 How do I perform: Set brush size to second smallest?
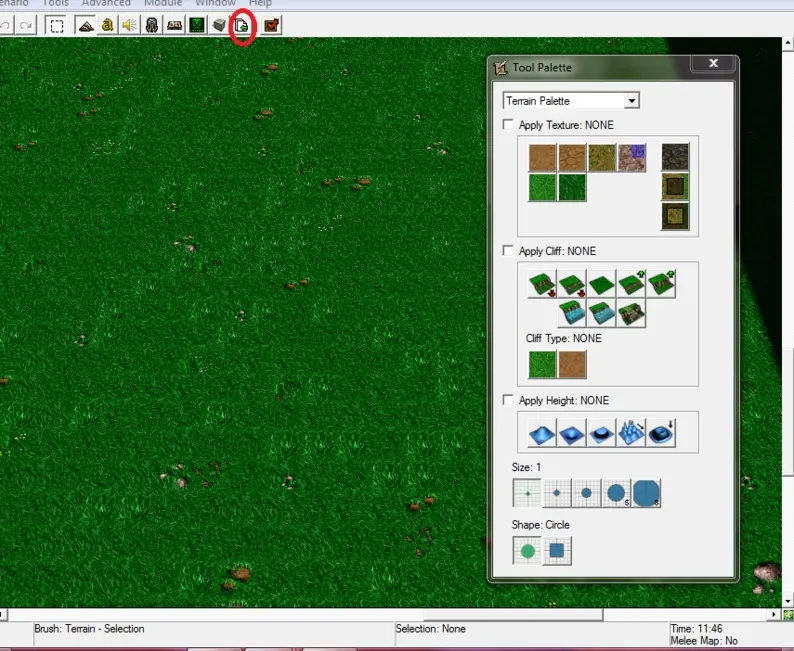(x=557, y=493)
